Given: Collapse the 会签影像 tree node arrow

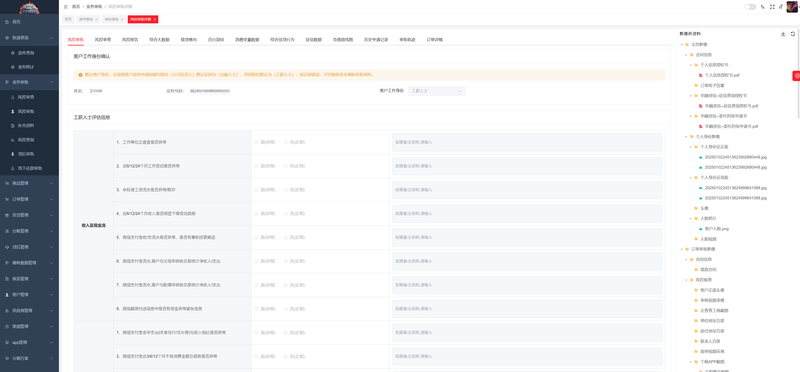Looking at the screenshot, I should click(681, 44).
